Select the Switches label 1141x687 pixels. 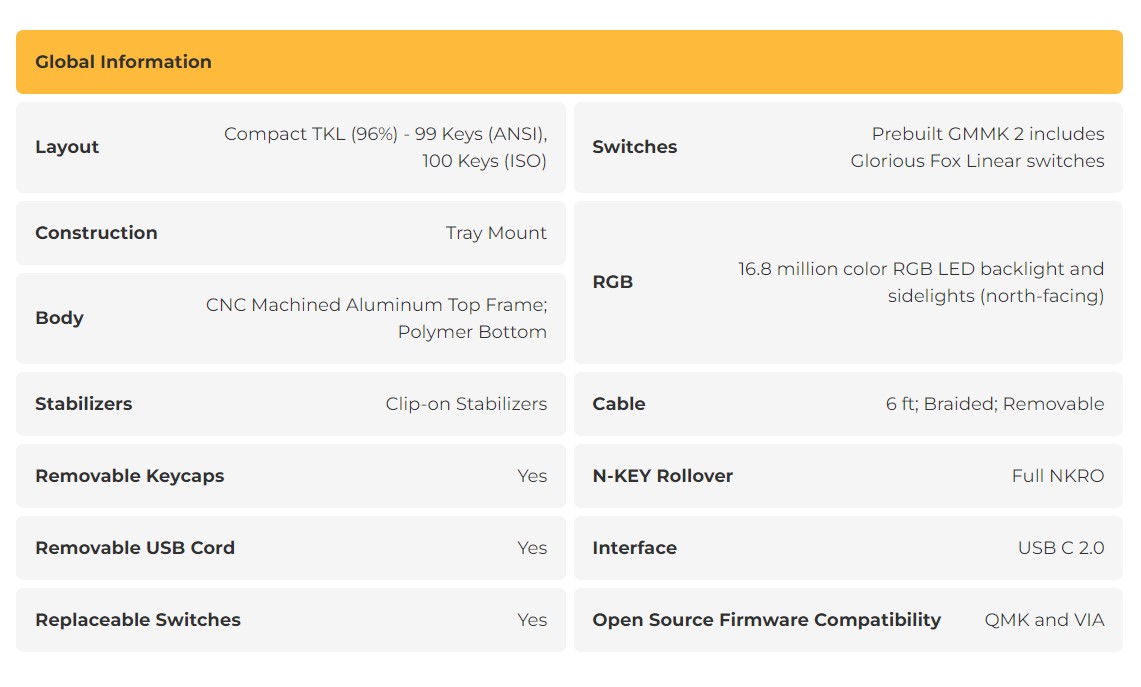[x=635, y=147]
